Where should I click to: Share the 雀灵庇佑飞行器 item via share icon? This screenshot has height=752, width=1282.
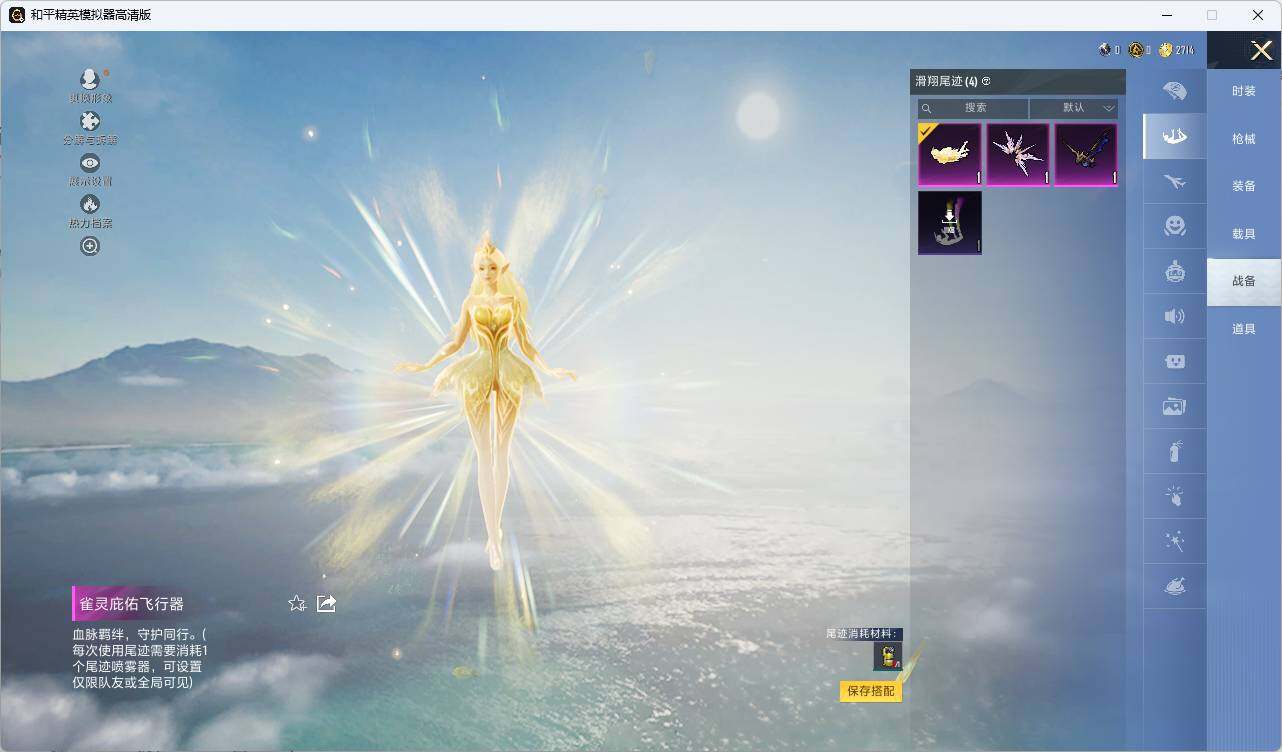coord(326,603)
